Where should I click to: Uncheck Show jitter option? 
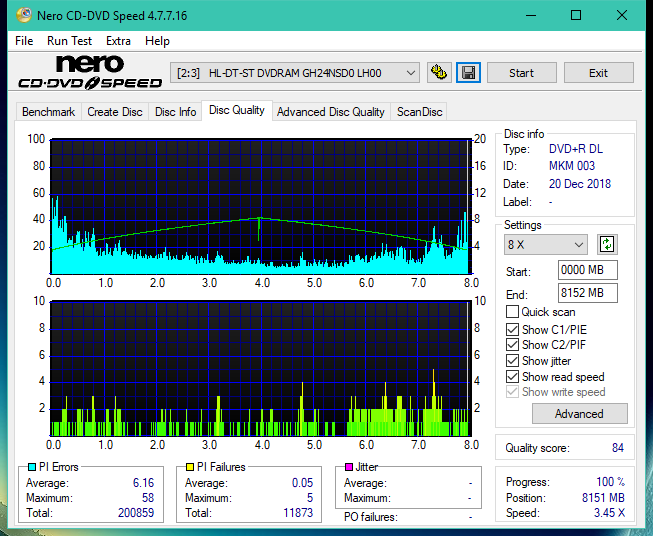point(512,361)
